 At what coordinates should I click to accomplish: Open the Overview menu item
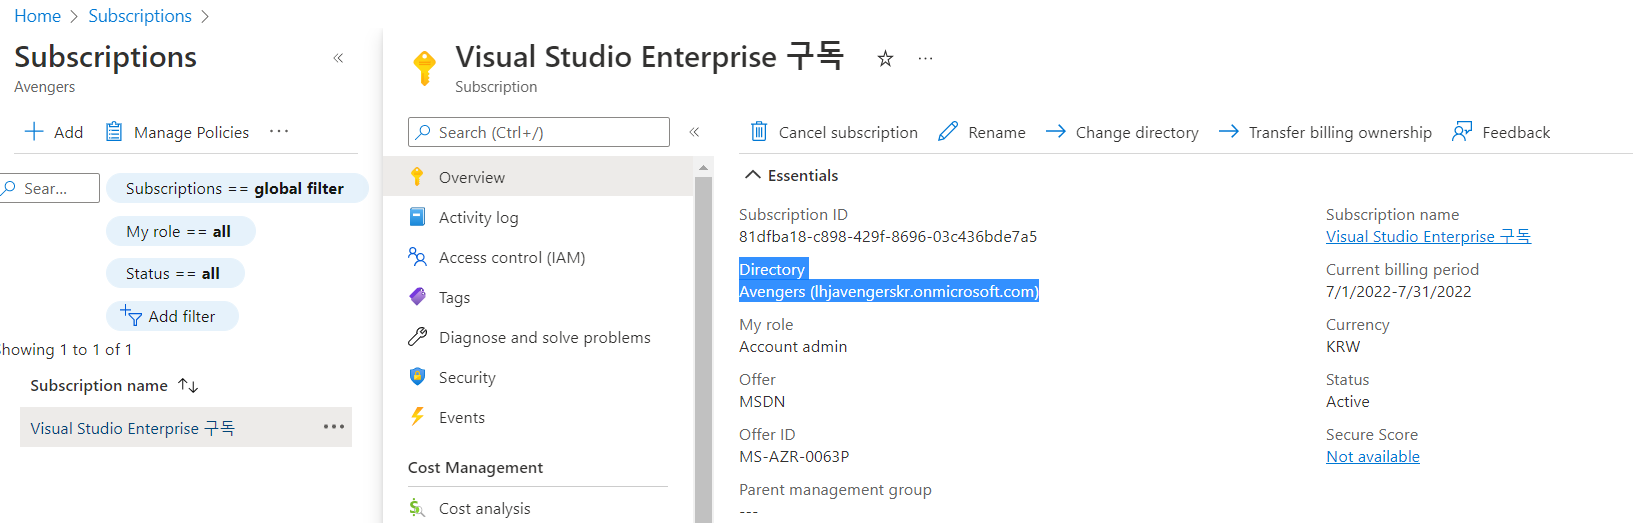[539, 177]
